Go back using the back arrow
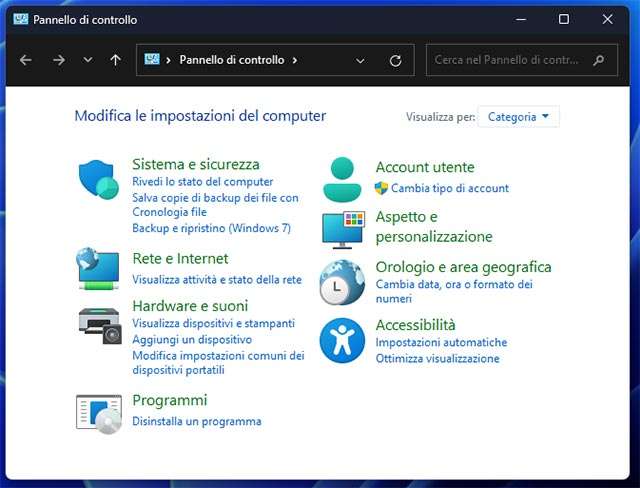Viewport: 640px width, 488px height. [26, 60]
